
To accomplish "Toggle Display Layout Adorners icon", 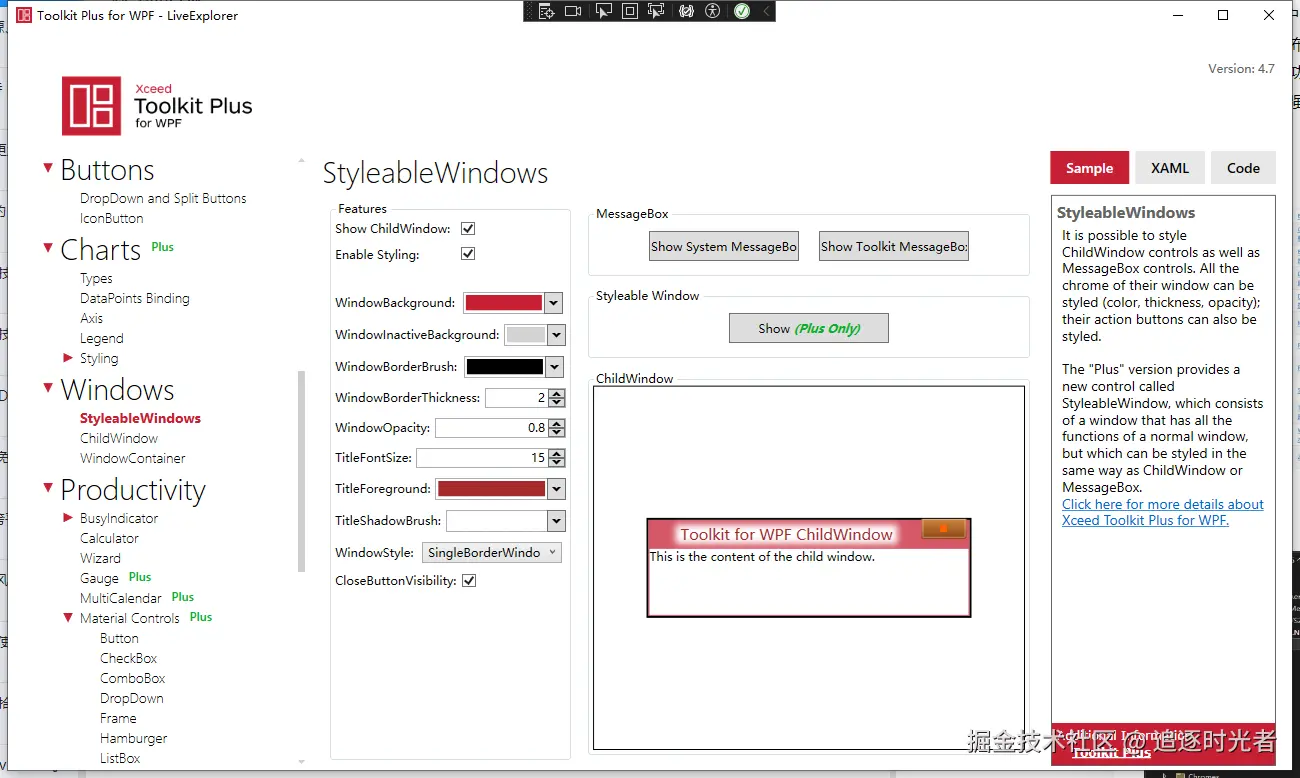I will [x=630, y=11].
